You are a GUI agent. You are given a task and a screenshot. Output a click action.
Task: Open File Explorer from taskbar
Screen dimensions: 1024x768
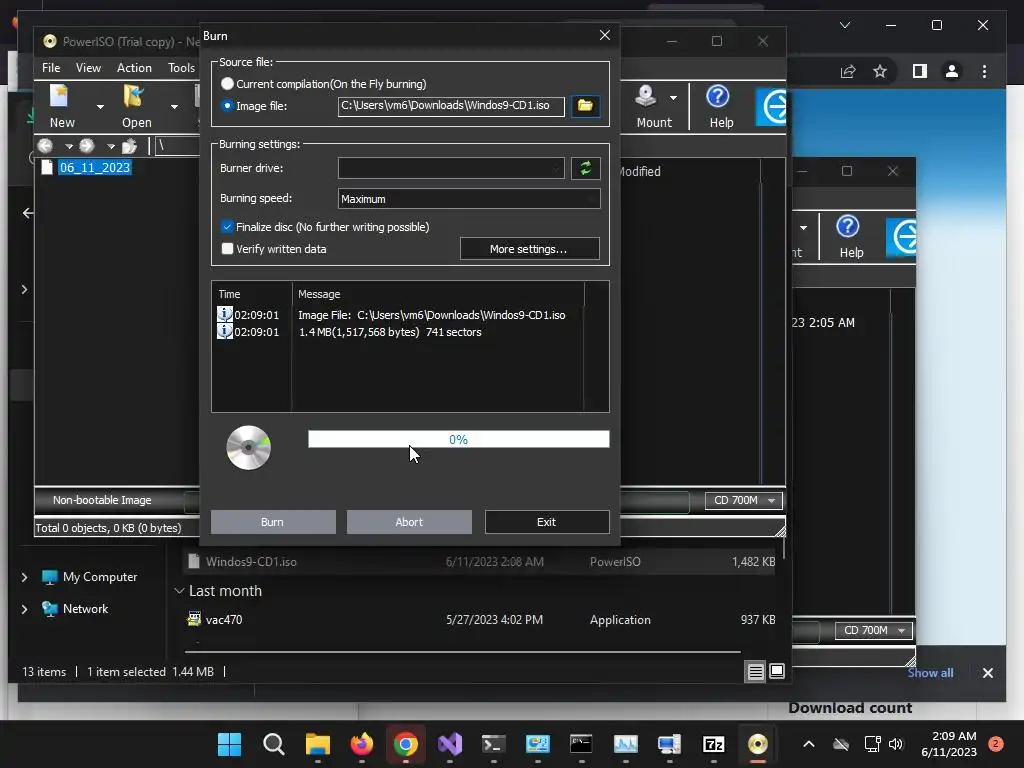pyautogui.click(x=317, y=744)
